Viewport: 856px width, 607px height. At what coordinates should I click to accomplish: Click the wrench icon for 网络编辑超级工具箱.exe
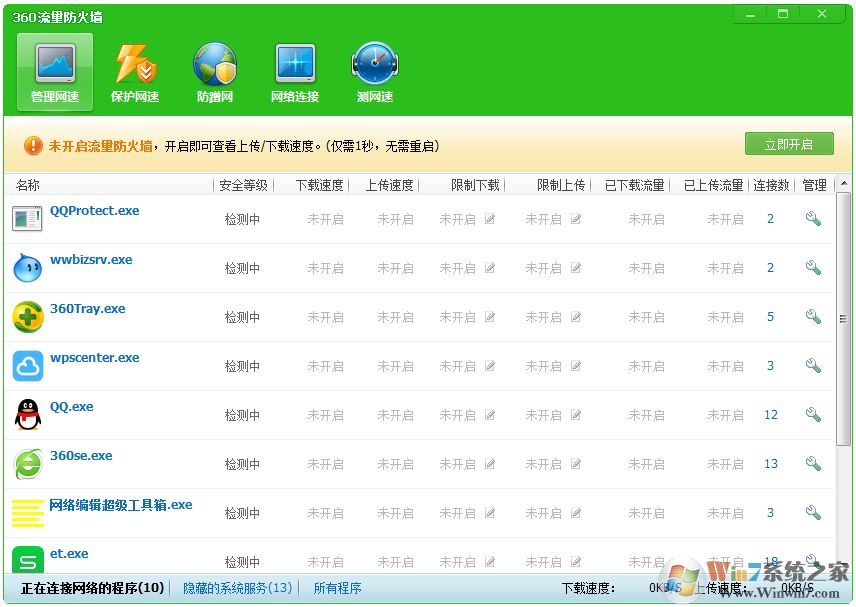pos(813,512)
